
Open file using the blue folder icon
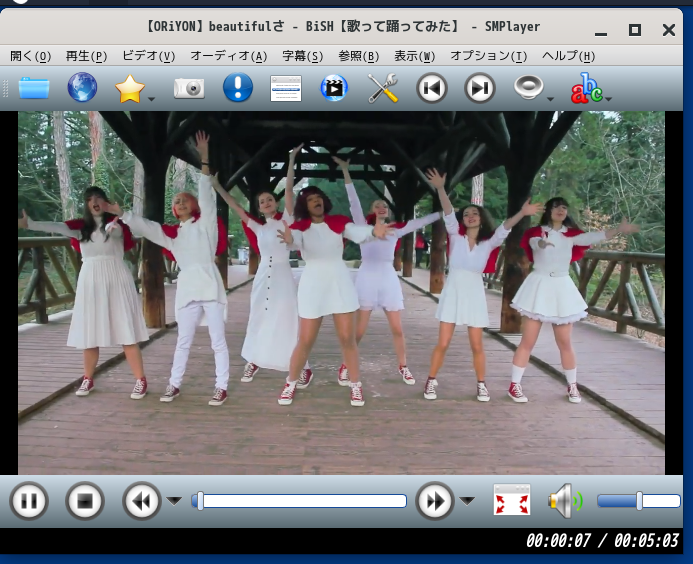click(x=34, y=88)
